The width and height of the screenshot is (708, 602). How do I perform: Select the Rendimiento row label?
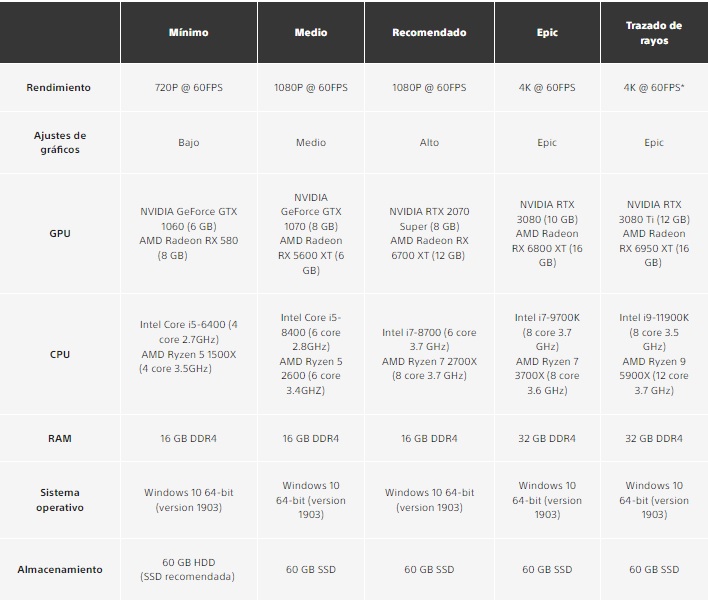59,88
